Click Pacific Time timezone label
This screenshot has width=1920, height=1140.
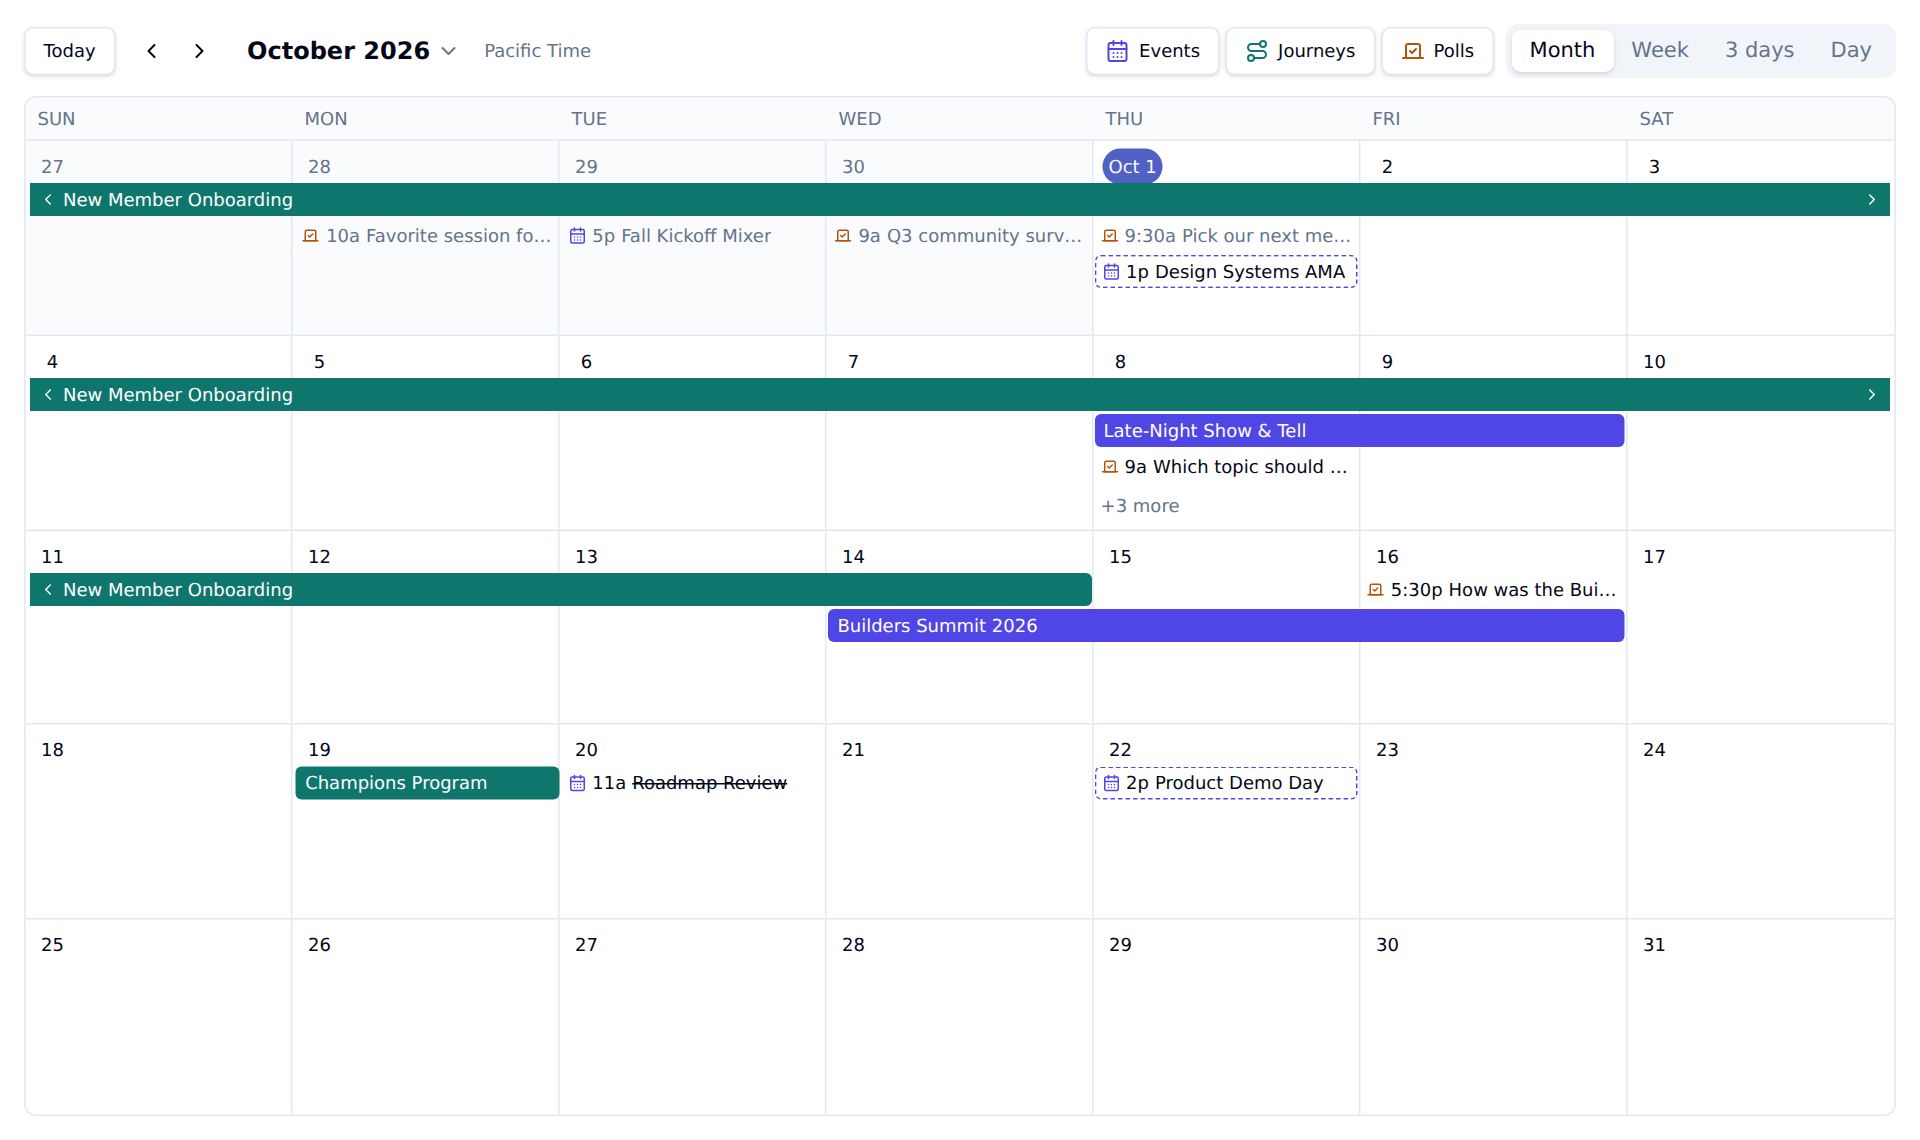coord(537,51)
